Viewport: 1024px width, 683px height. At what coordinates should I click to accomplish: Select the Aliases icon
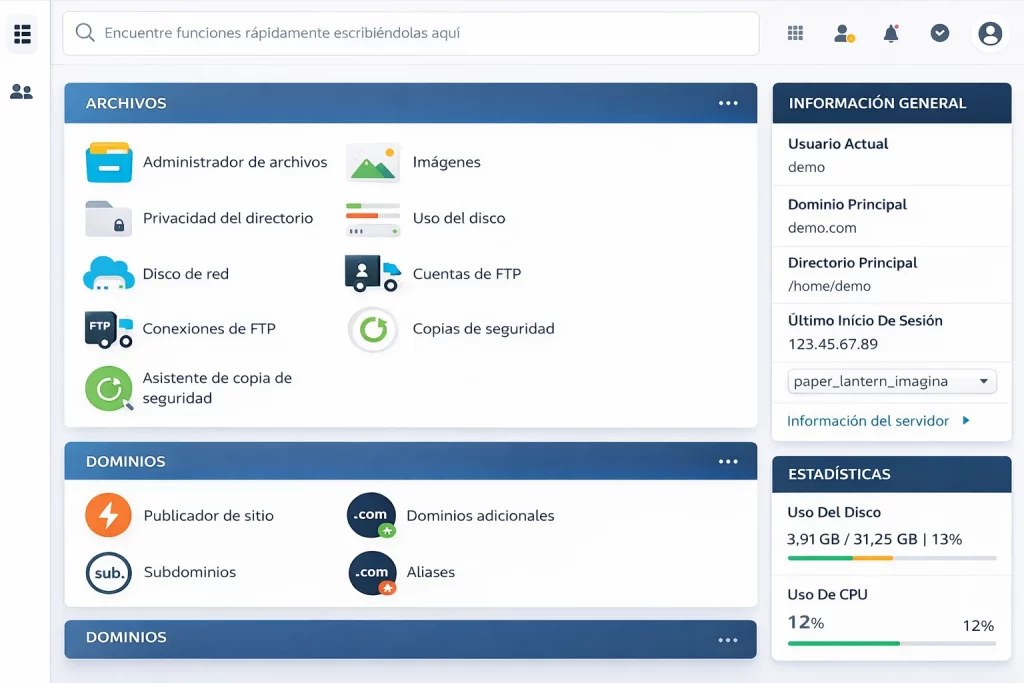(x=371, y=572)
